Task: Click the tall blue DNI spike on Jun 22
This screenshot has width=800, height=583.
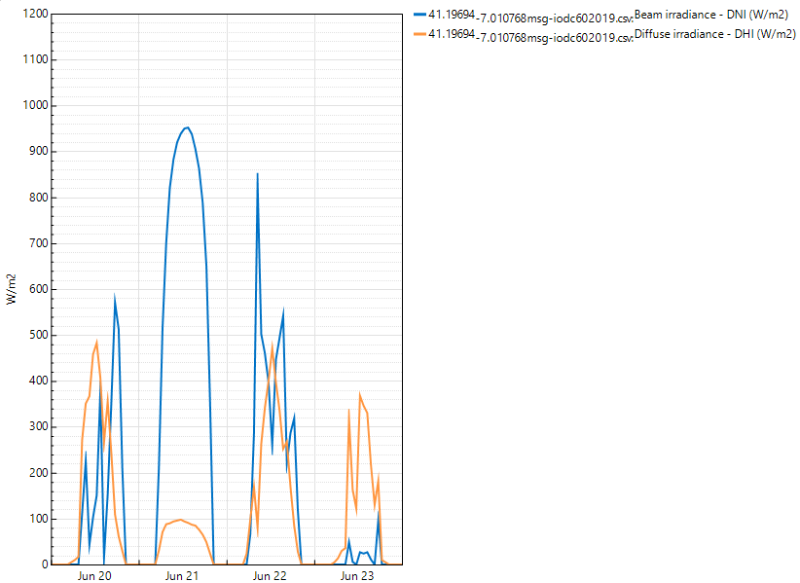Action: [x=258, y=174]
